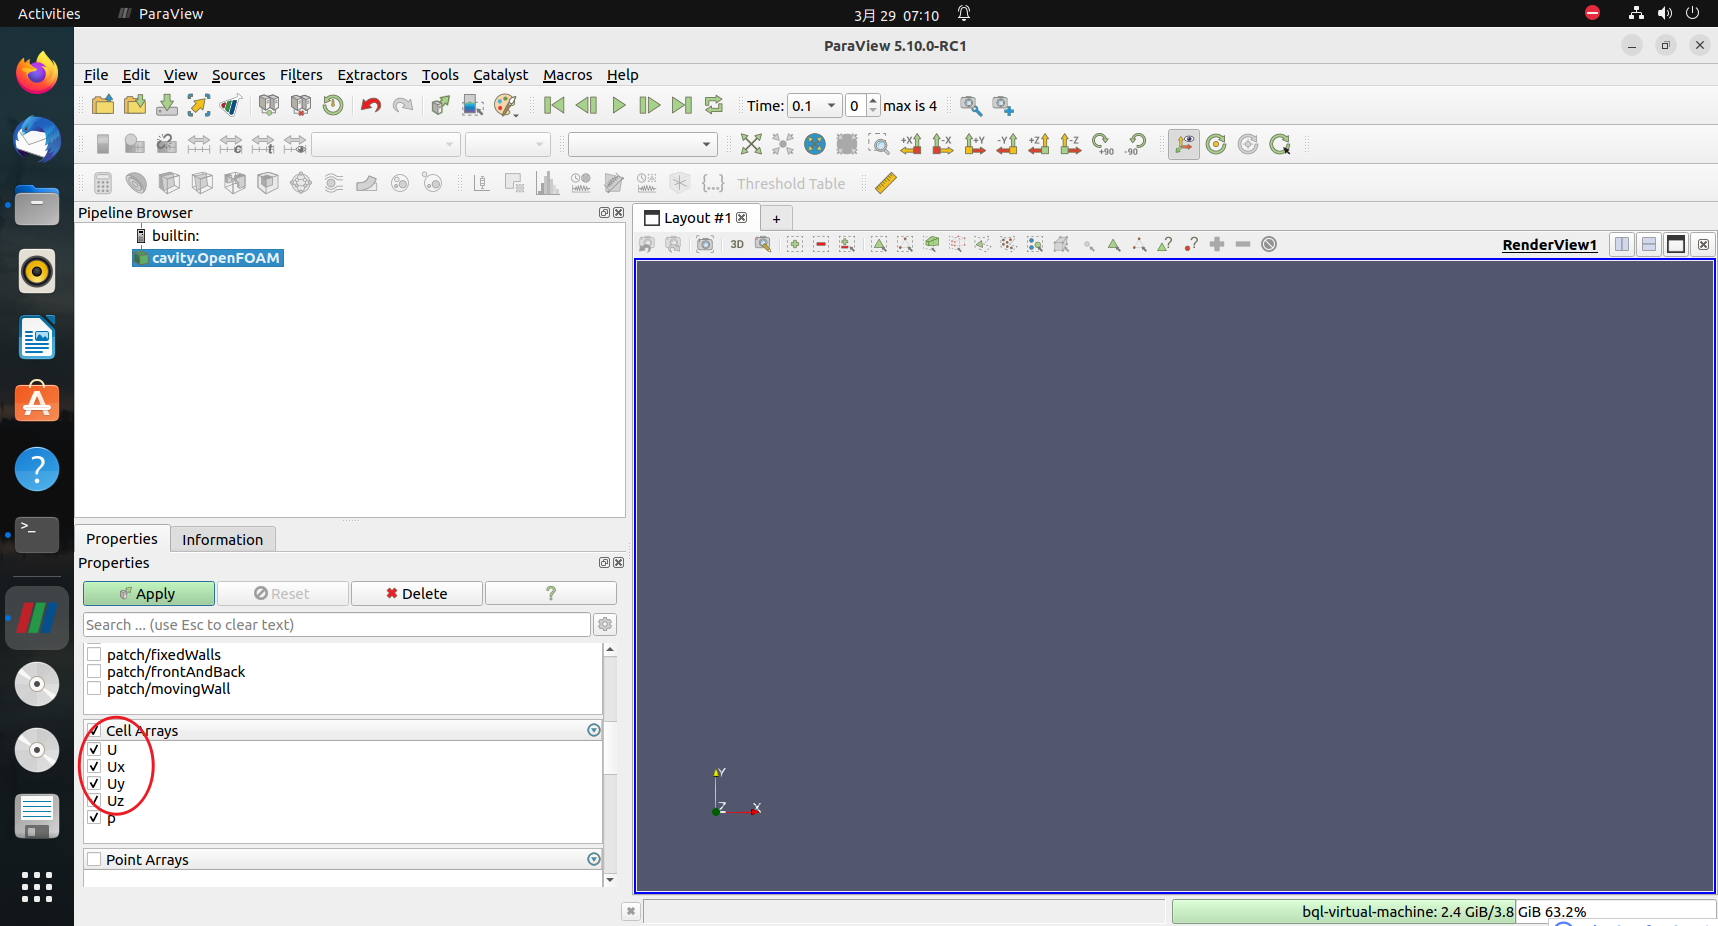Click the green Apply button
Viewport: 1718px width, 926px height.
pos(149,594)
